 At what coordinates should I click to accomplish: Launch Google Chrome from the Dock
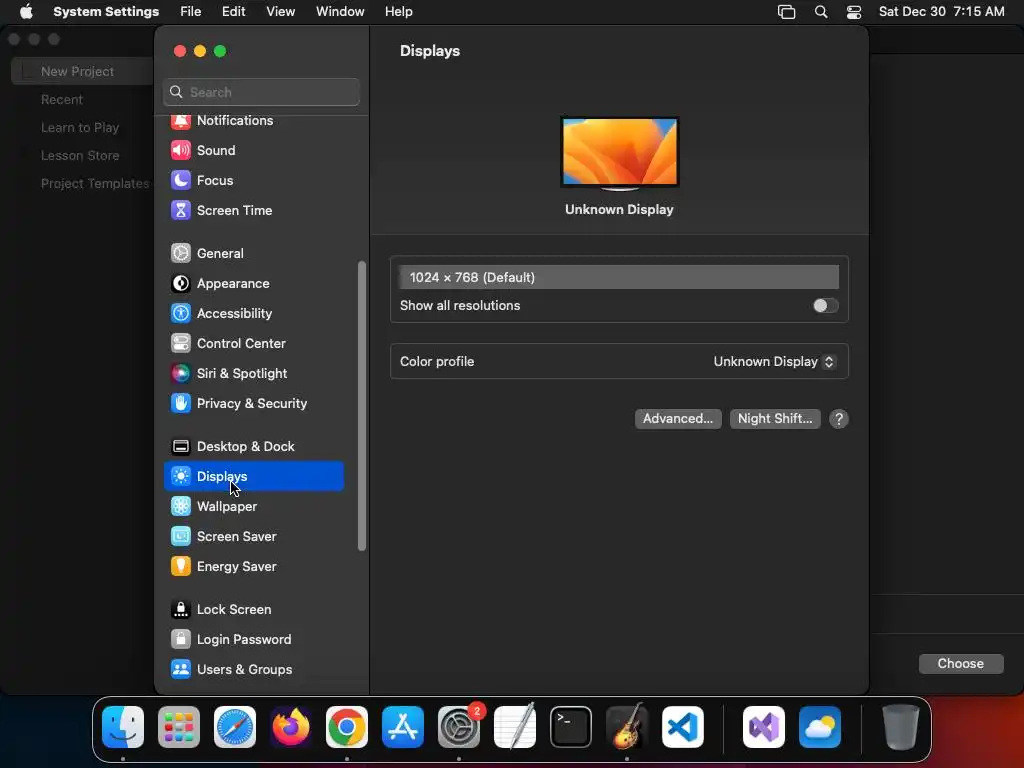[347, 727]
